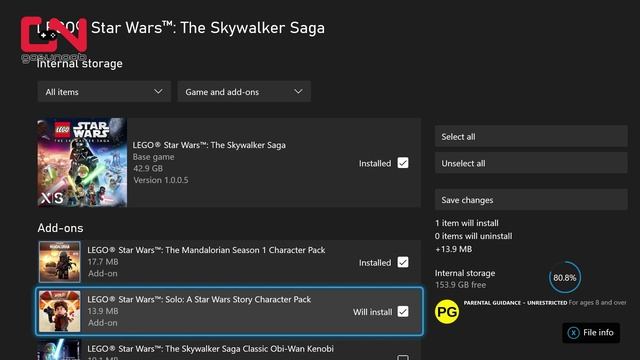Open the Game and add-ons dropdown
Image resolution: width=640 pixels, height=360 pixels.
tap(244, 92)
